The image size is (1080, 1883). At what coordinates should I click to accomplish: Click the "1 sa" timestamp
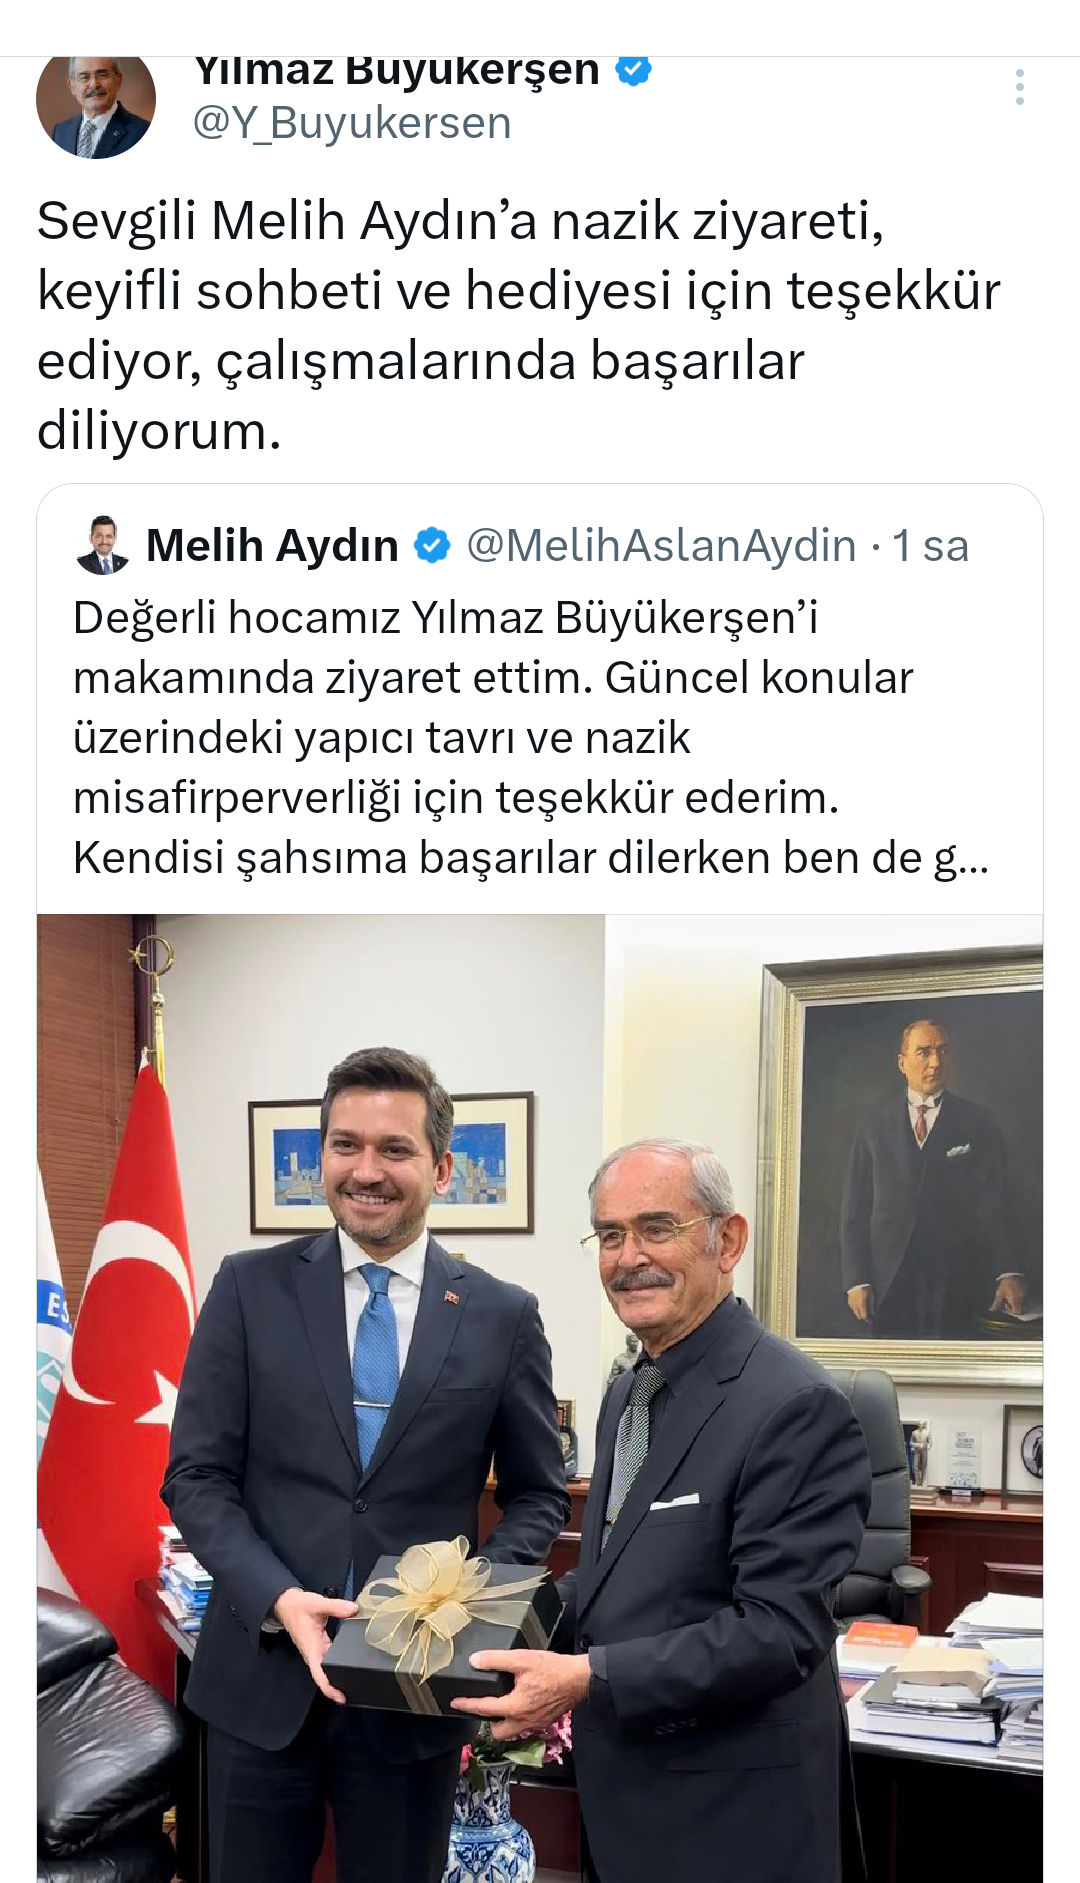tap(930, 546)
